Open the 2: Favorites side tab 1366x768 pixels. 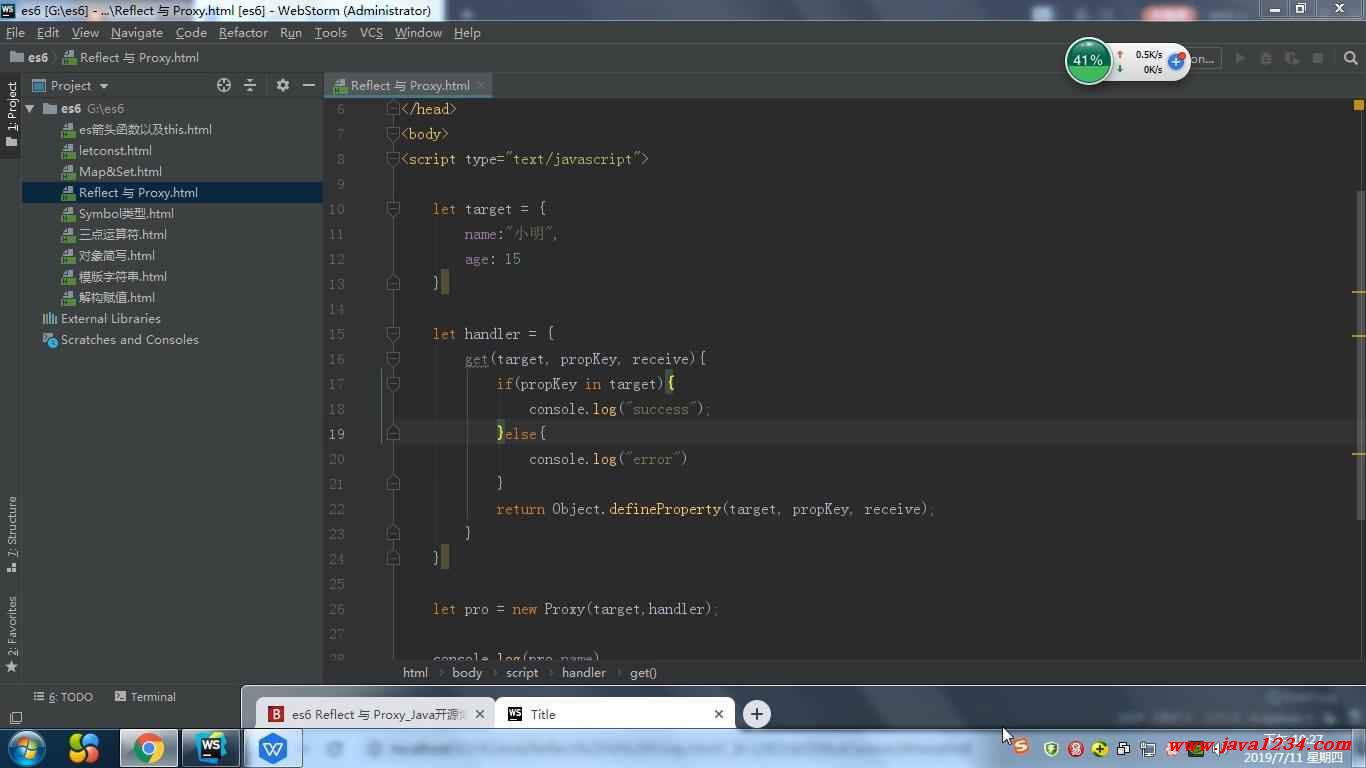12,634
